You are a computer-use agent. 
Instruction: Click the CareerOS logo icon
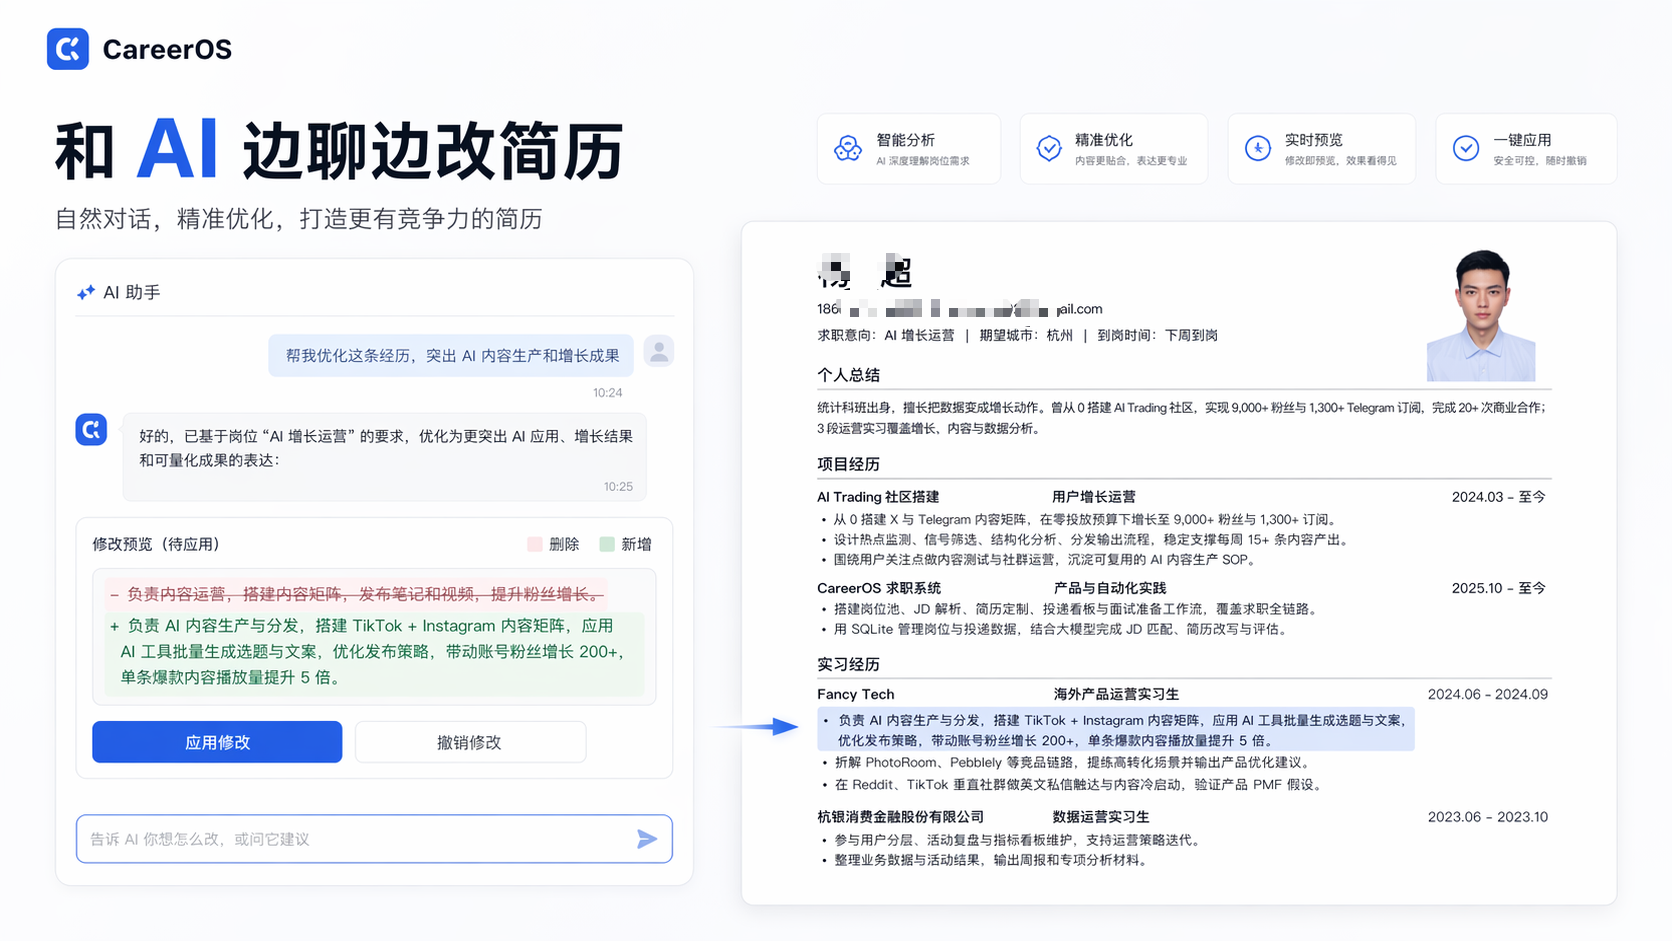pyautogui.click(x=68, y=49)
